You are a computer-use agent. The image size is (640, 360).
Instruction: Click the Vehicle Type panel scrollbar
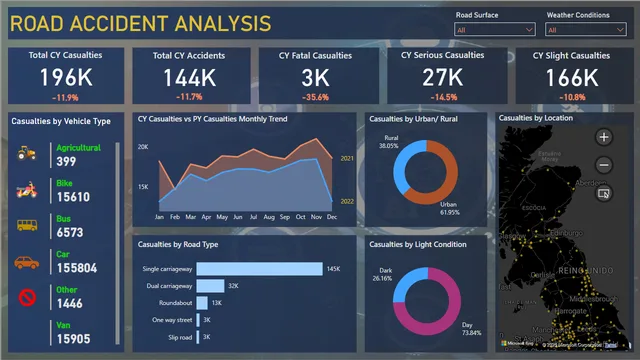118,243
